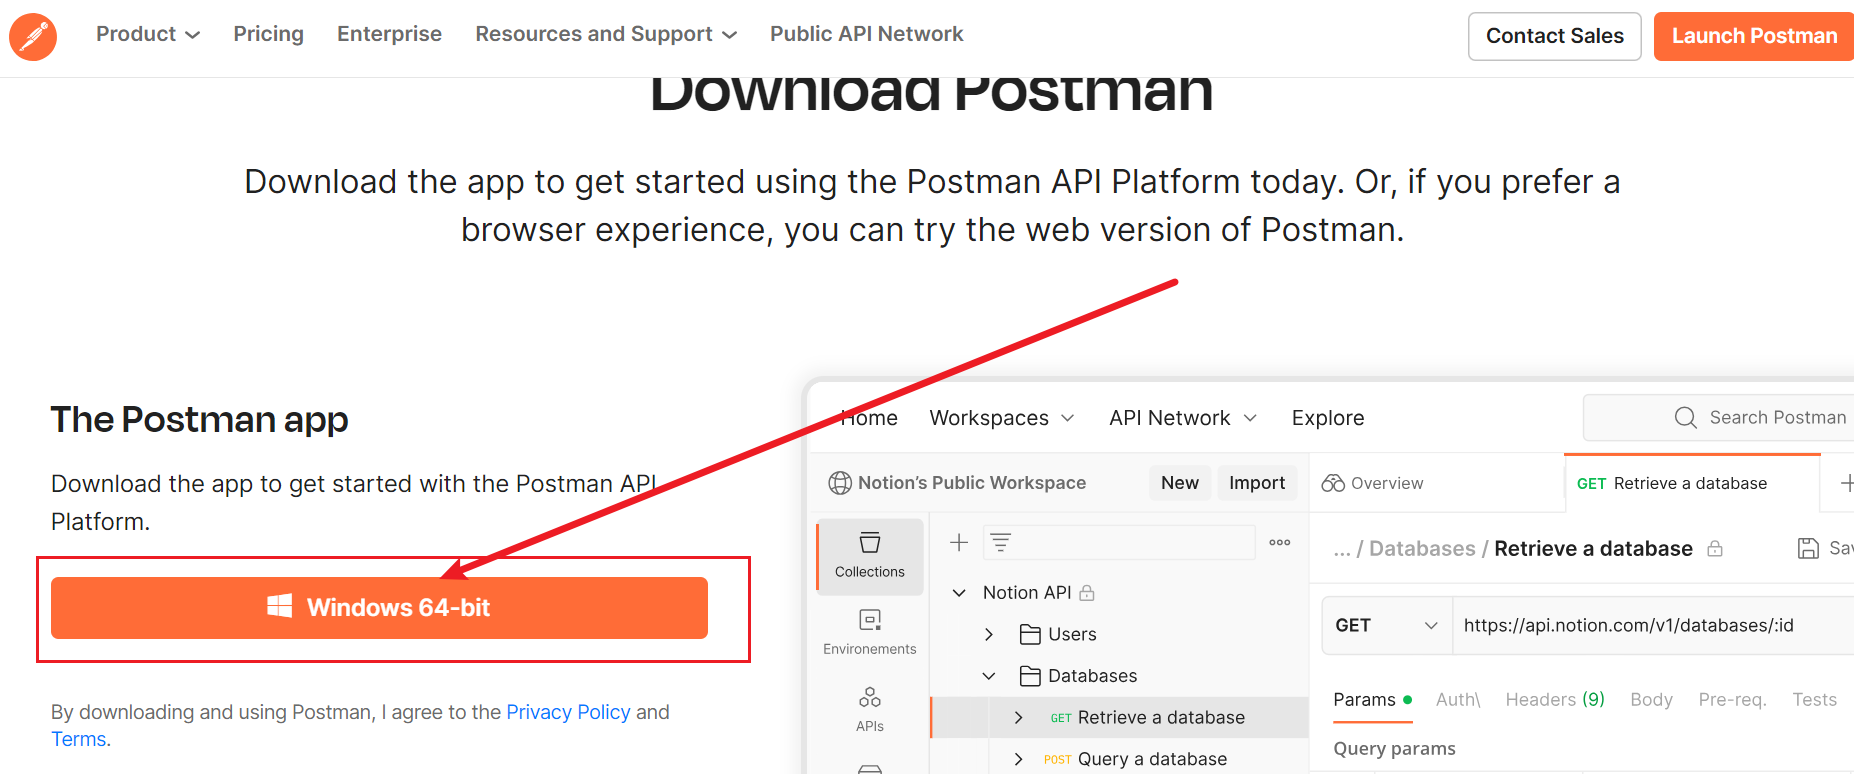Expand the Users folder

989,634
